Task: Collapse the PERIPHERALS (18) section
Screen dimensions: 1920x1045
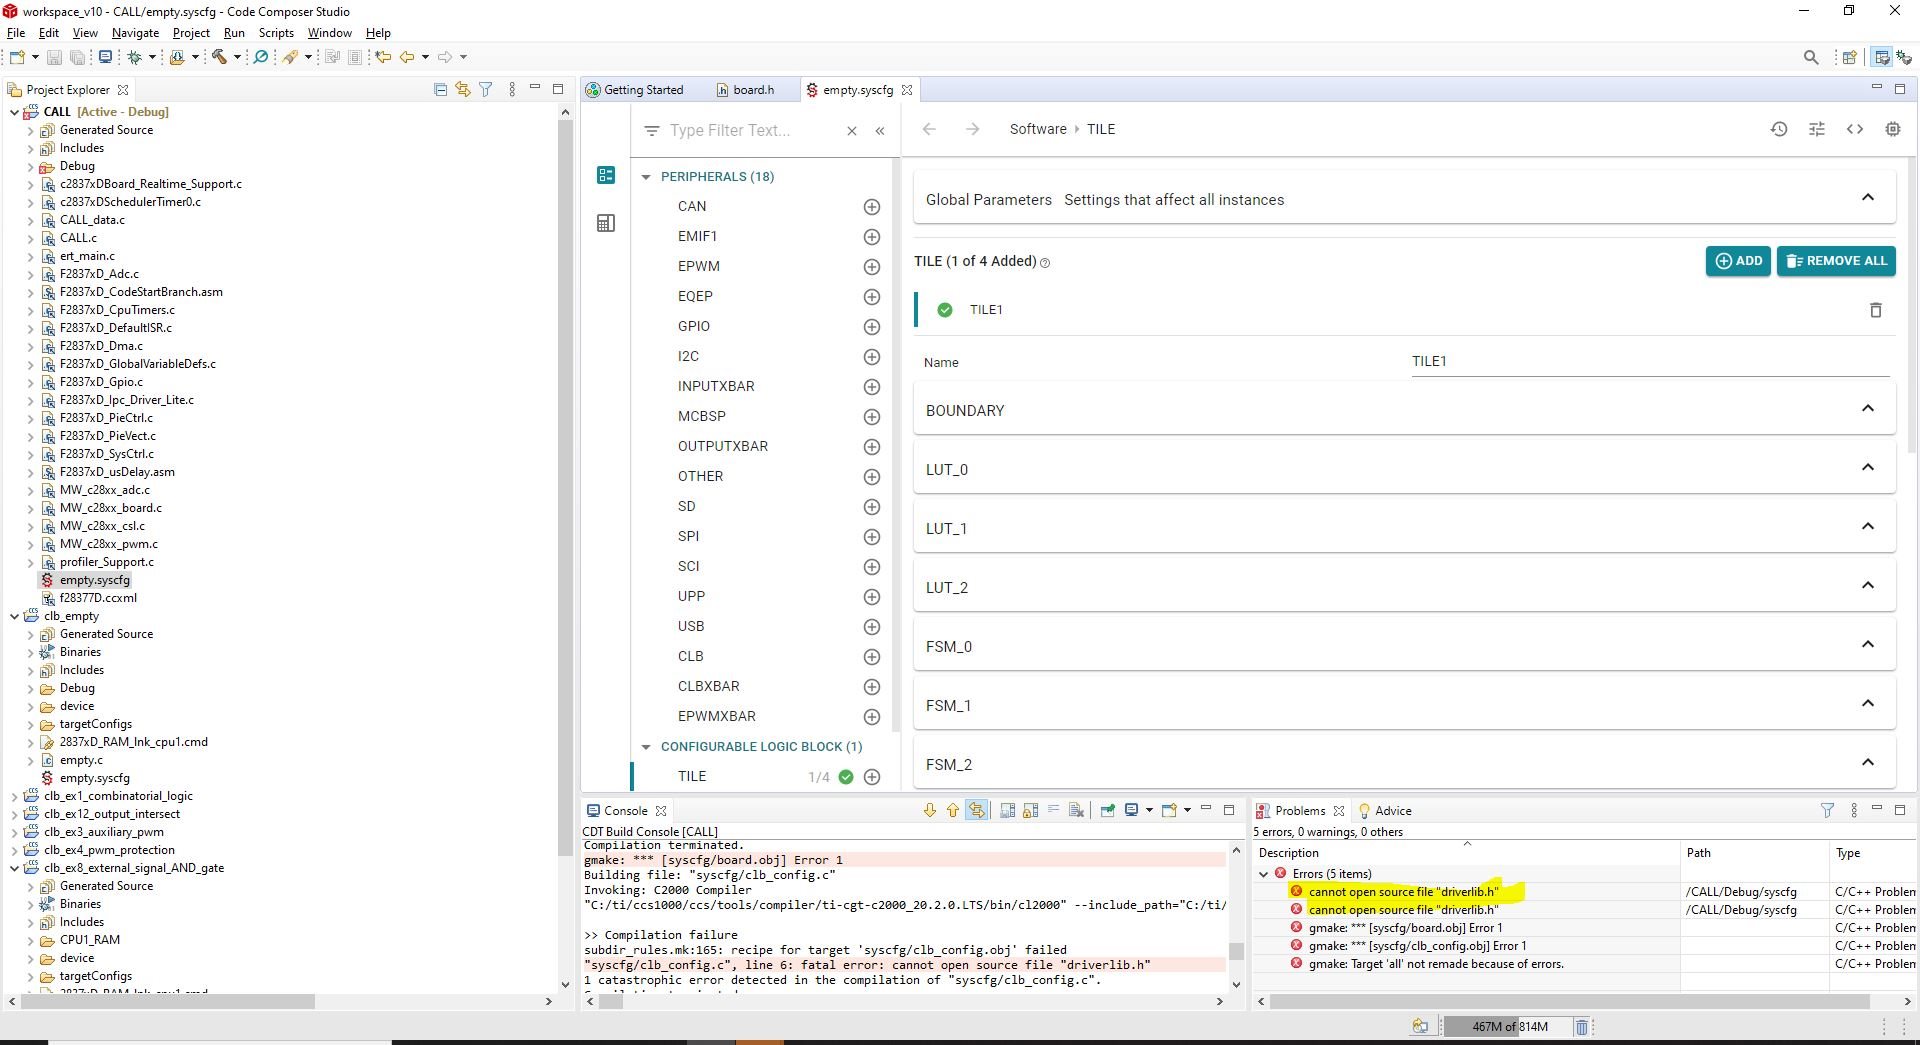Action: (x=646, y=177)
